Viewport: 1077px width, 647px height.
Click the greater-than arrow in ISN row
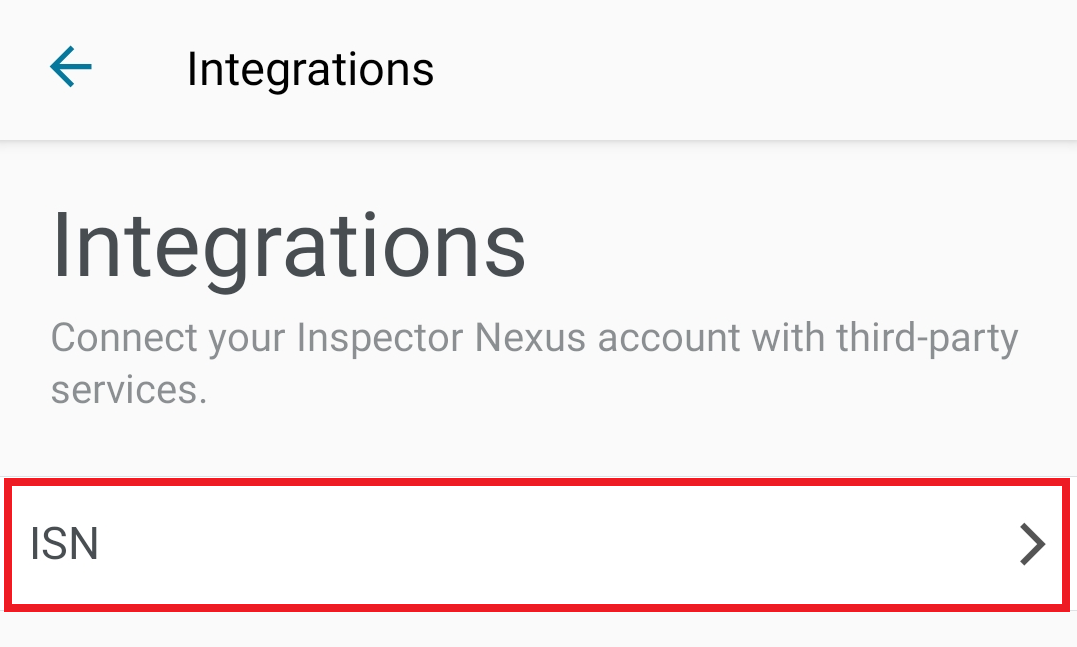point(1032,545)
